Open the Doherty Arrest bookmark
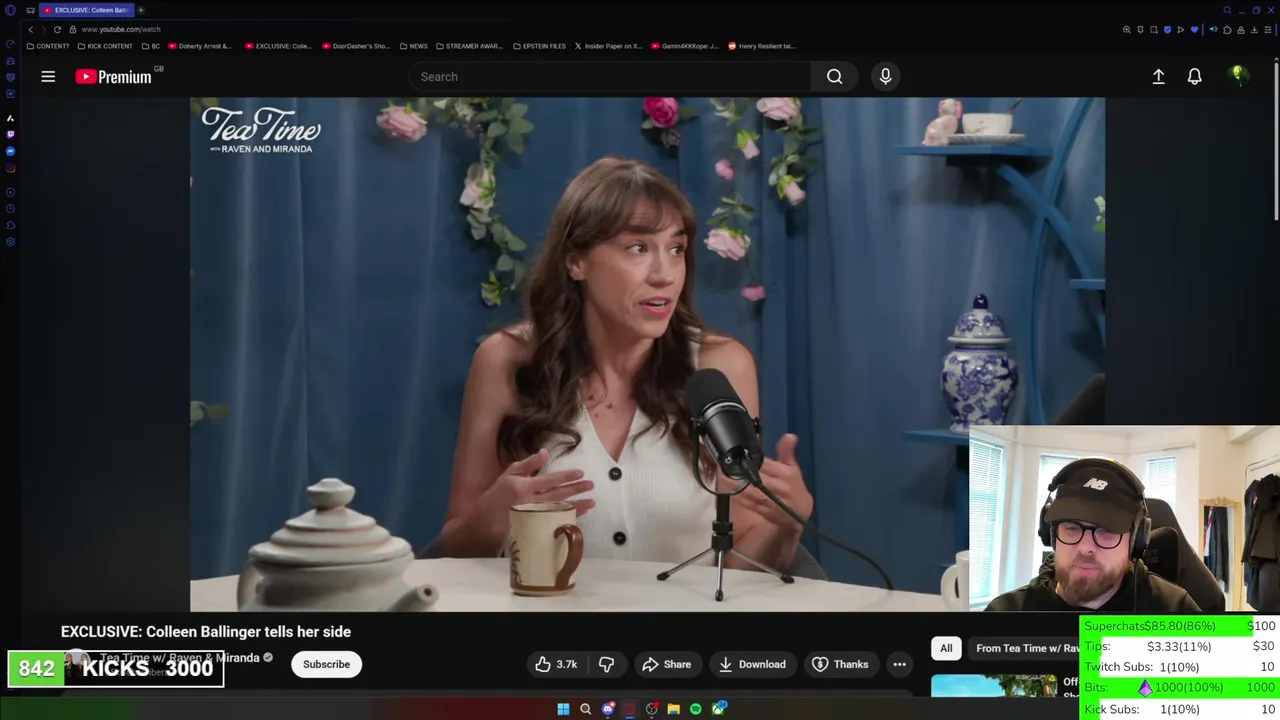This screenshot has height=720, width=1280. pyautogui.click(x=200, y=46)
